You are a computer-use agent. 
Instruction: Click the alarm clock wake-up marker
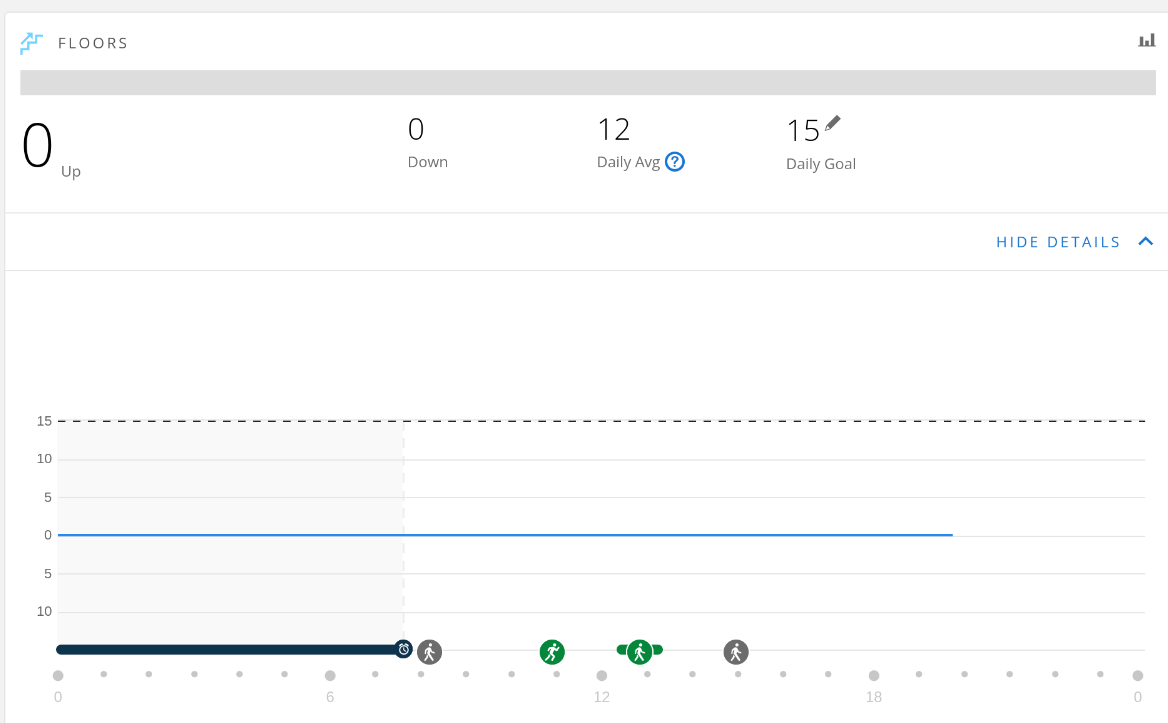404,649
